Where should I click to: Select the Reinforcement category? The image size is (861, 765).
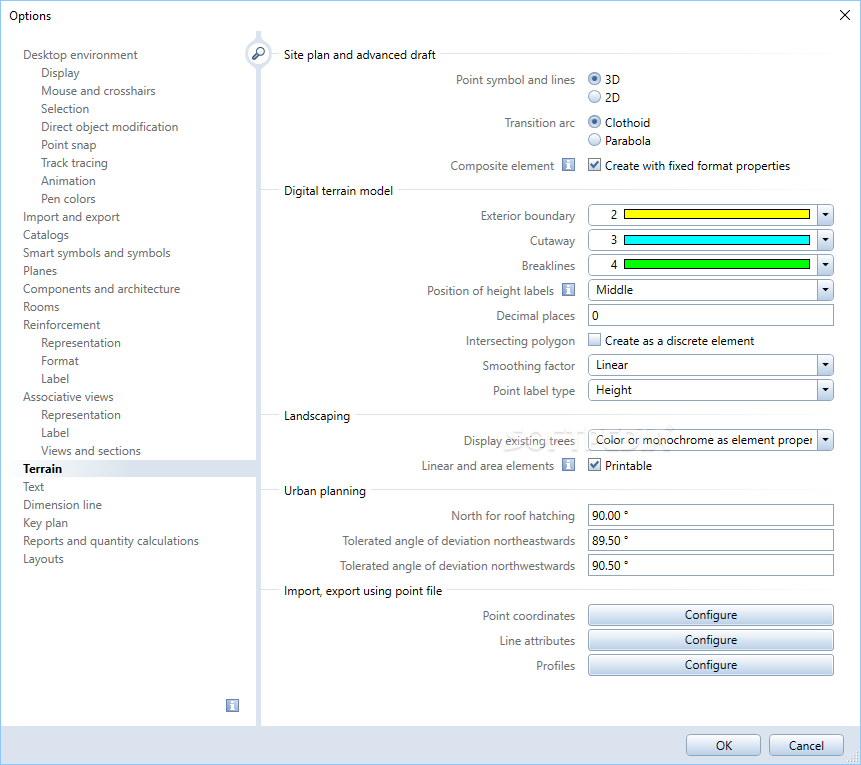(x=62, y=325)
